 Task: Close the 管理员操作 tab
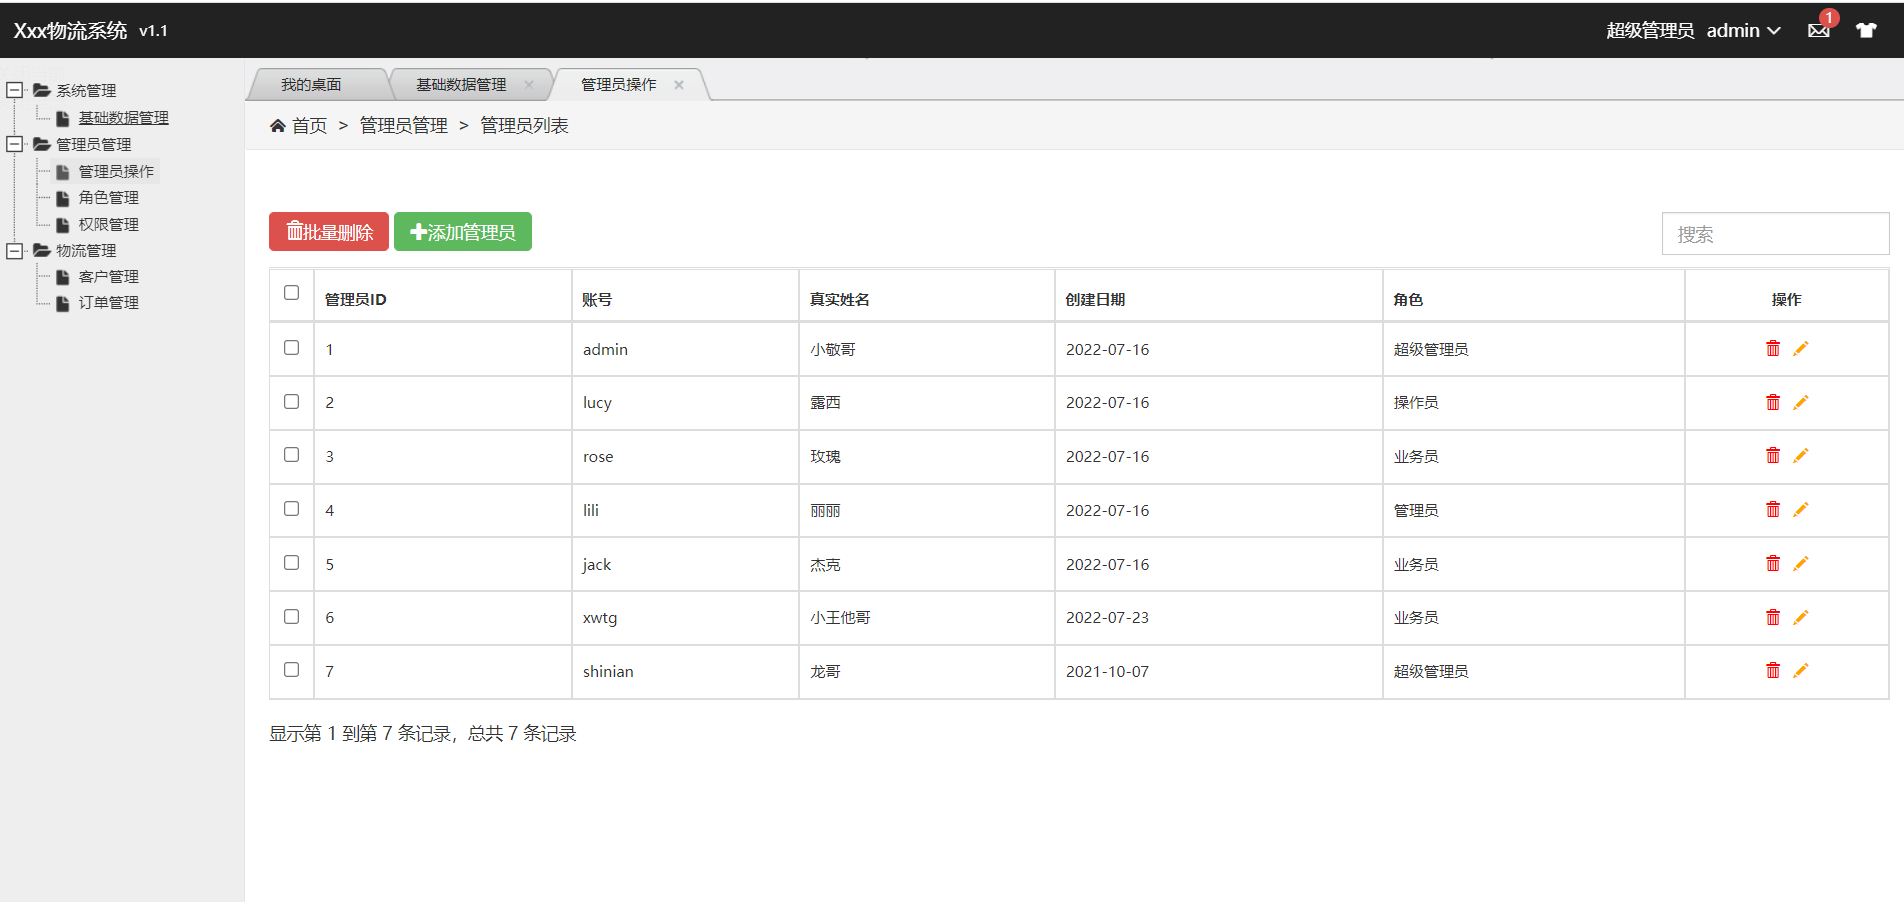679,84
